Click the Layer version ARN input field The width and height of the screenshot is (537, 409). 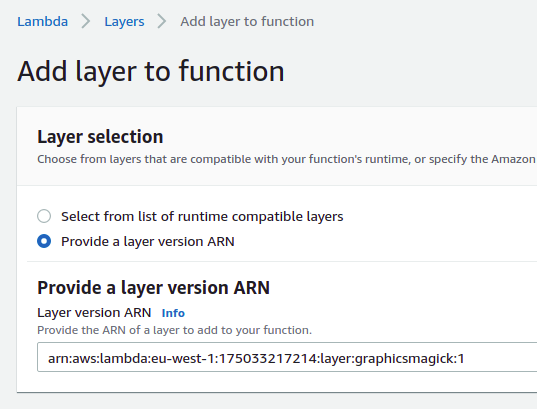(287, 357)
